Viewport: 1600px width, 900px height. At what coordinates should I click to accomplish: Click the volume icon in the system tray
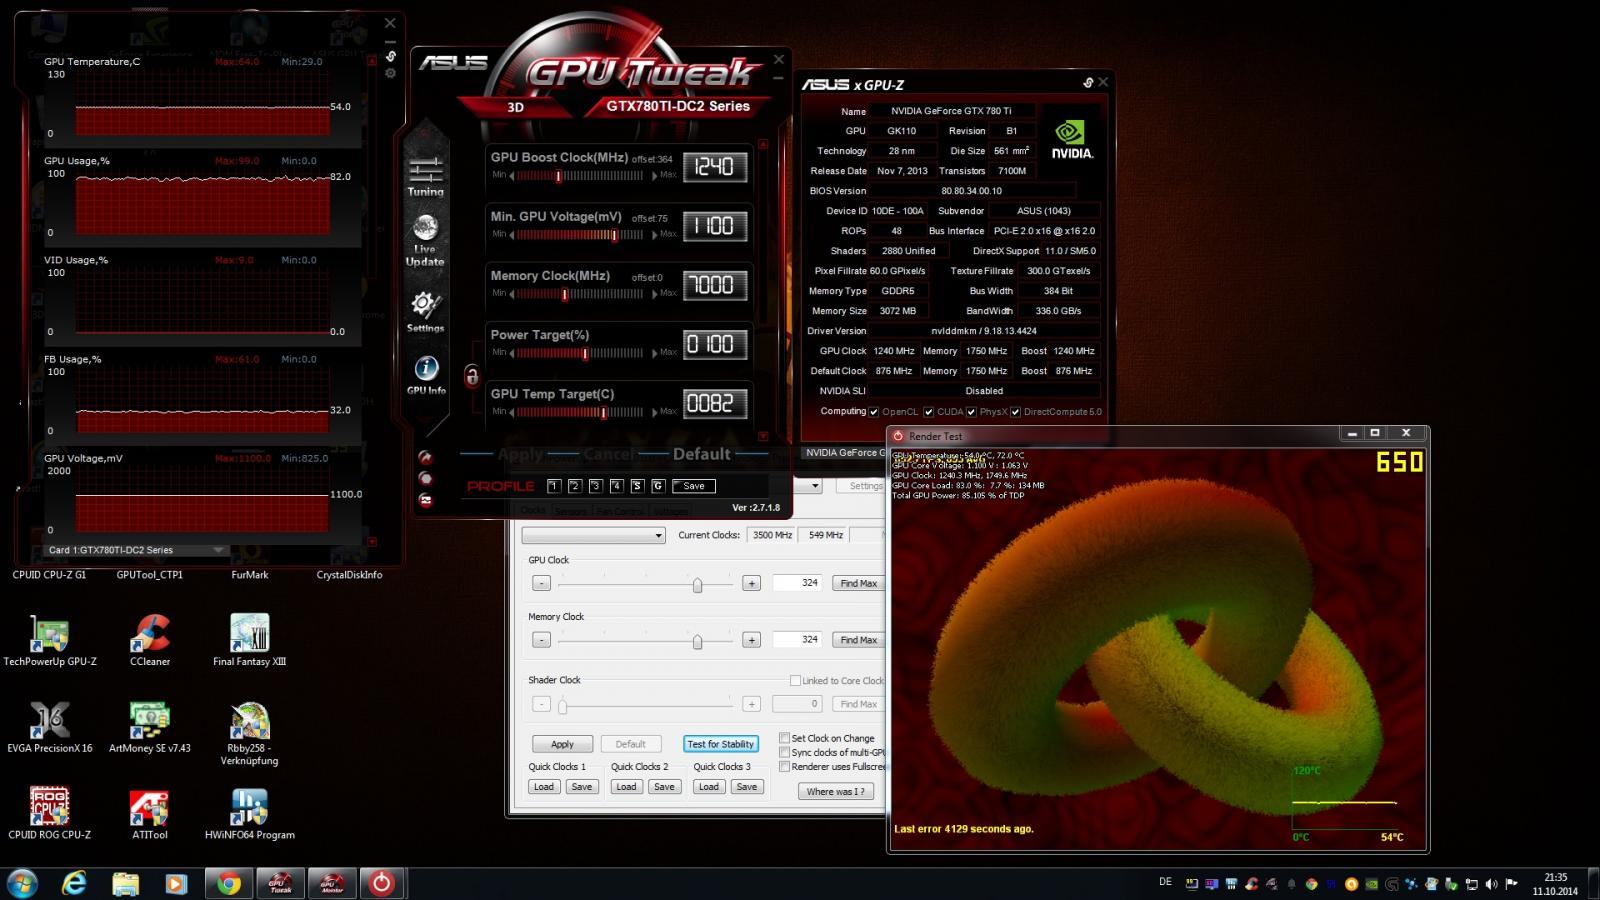[1491, 884]
